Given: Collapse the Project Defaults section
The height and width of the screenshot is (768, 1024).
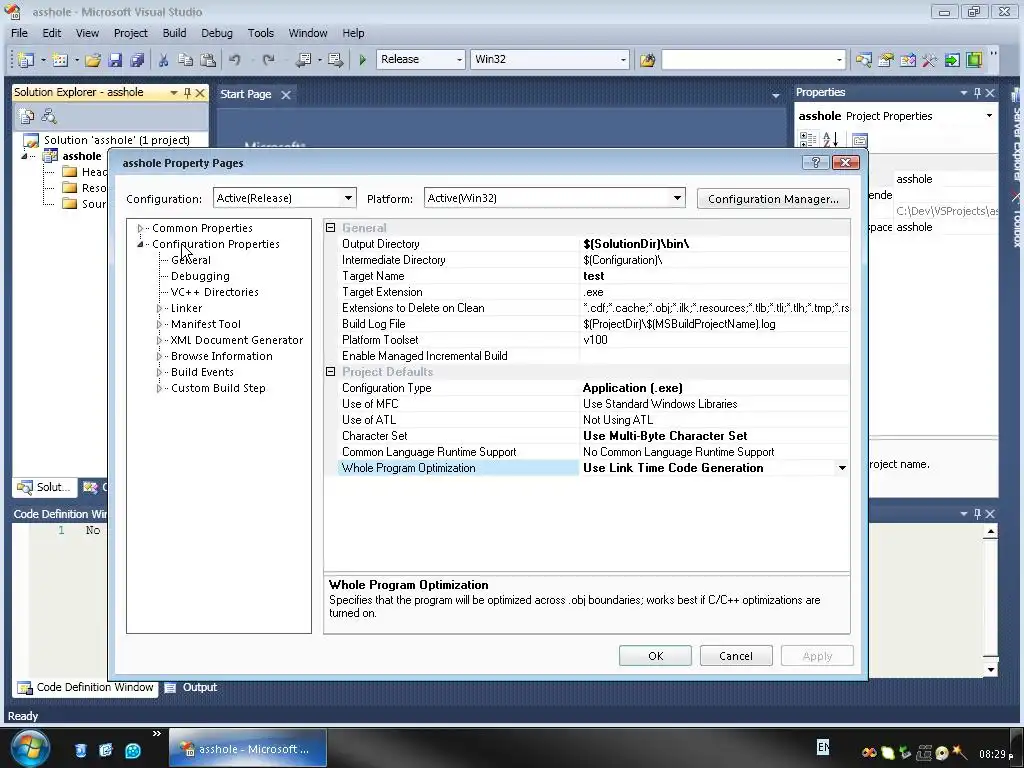Looking at the screenshot, I should coord(330,372).
